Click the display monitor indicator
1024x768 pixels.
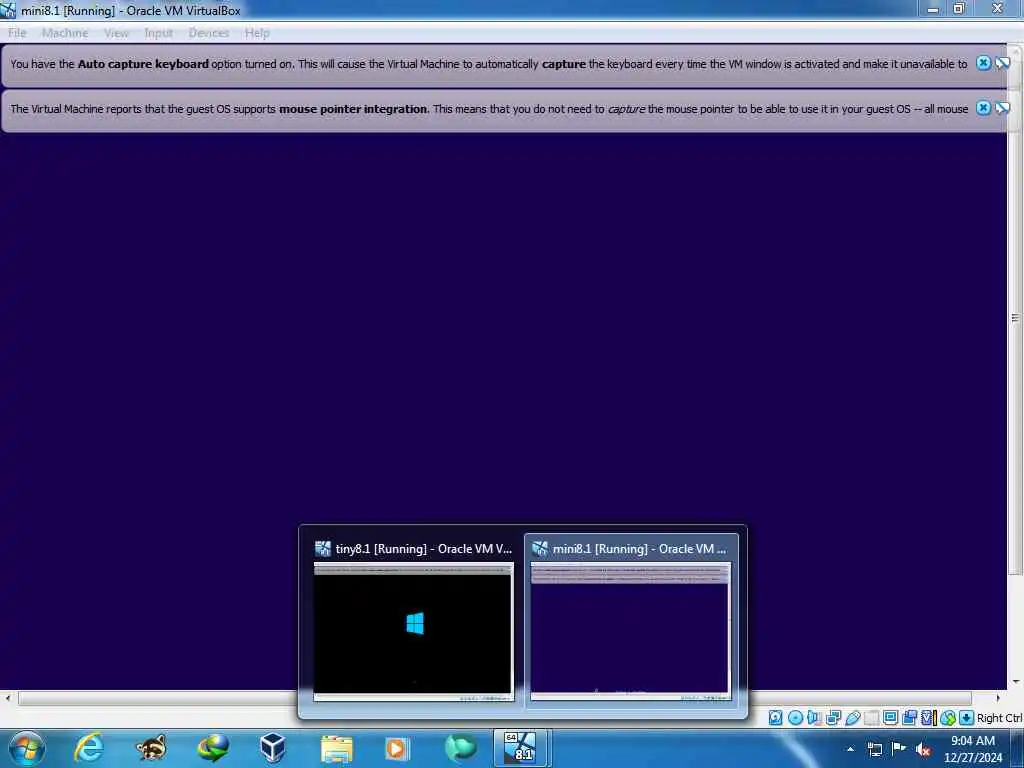pyautogui.click(x=890, y=718)
